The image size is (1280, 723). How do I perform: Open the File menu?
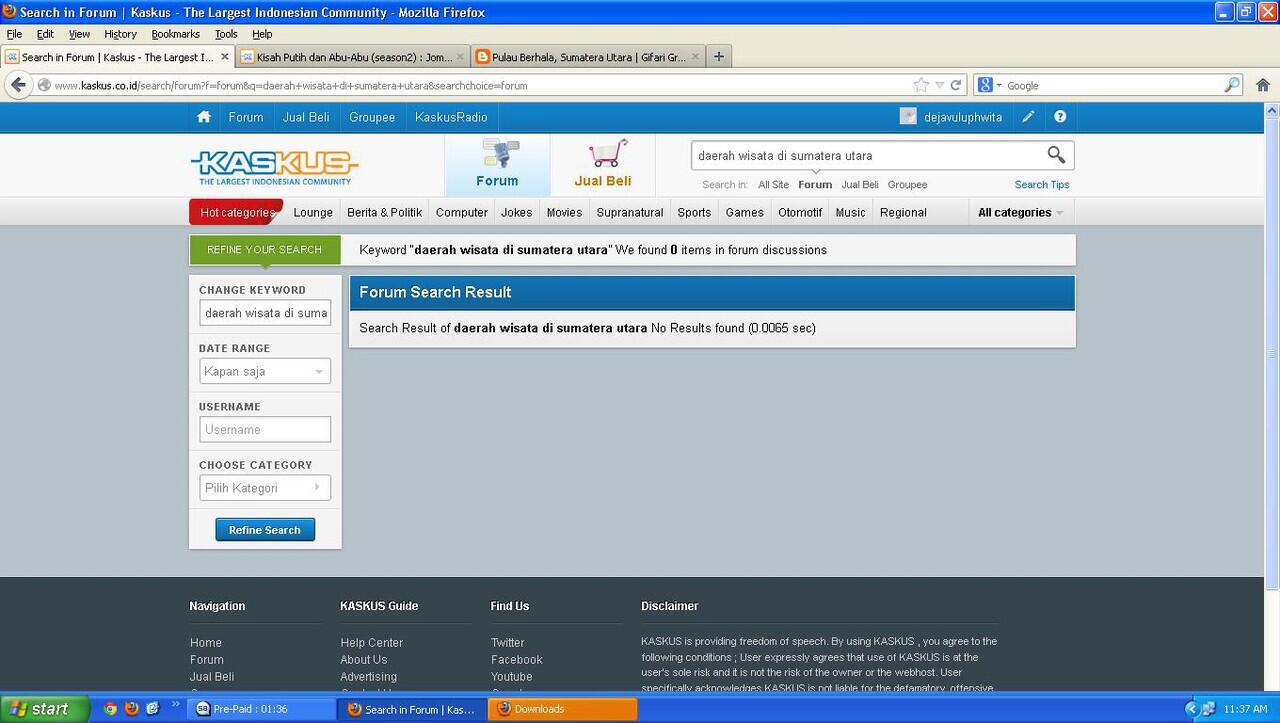14,34
